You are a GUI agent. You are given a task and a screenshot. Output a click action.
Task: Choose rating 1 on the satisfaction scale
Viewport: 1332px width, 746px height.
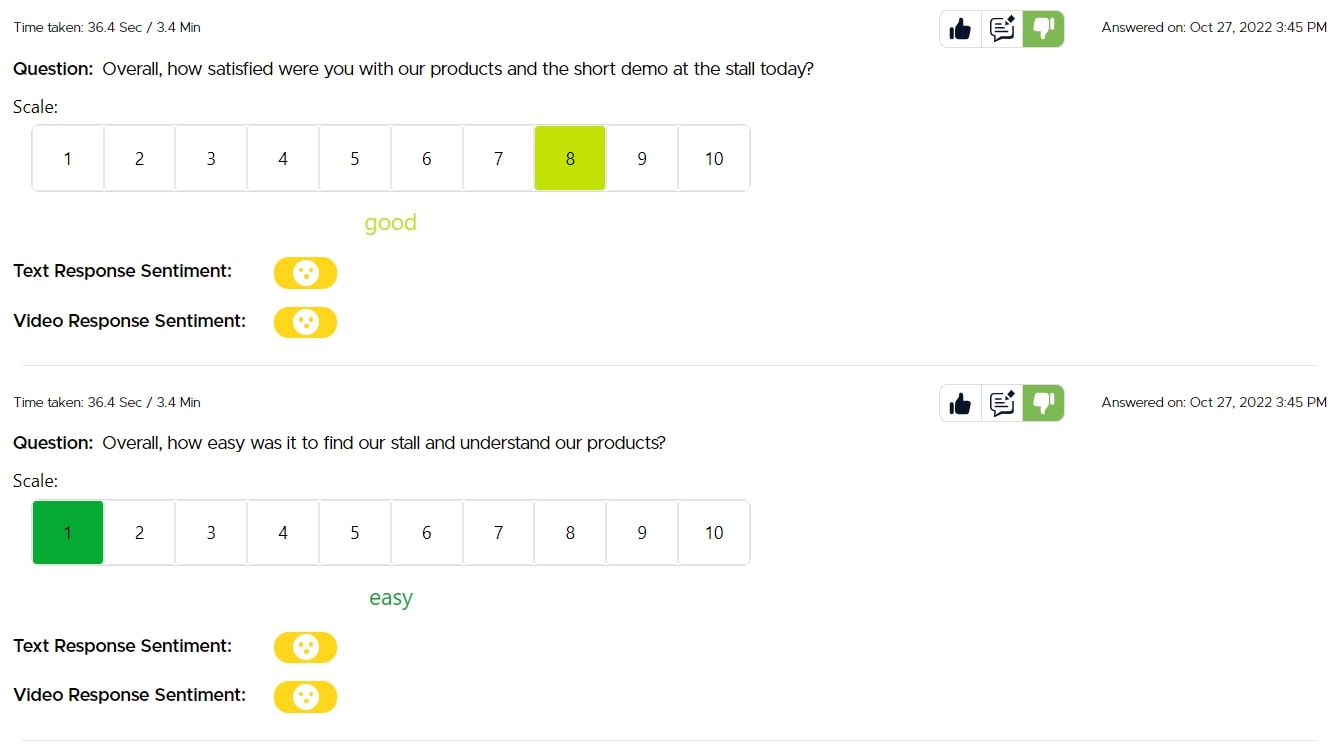pos(68,158)
